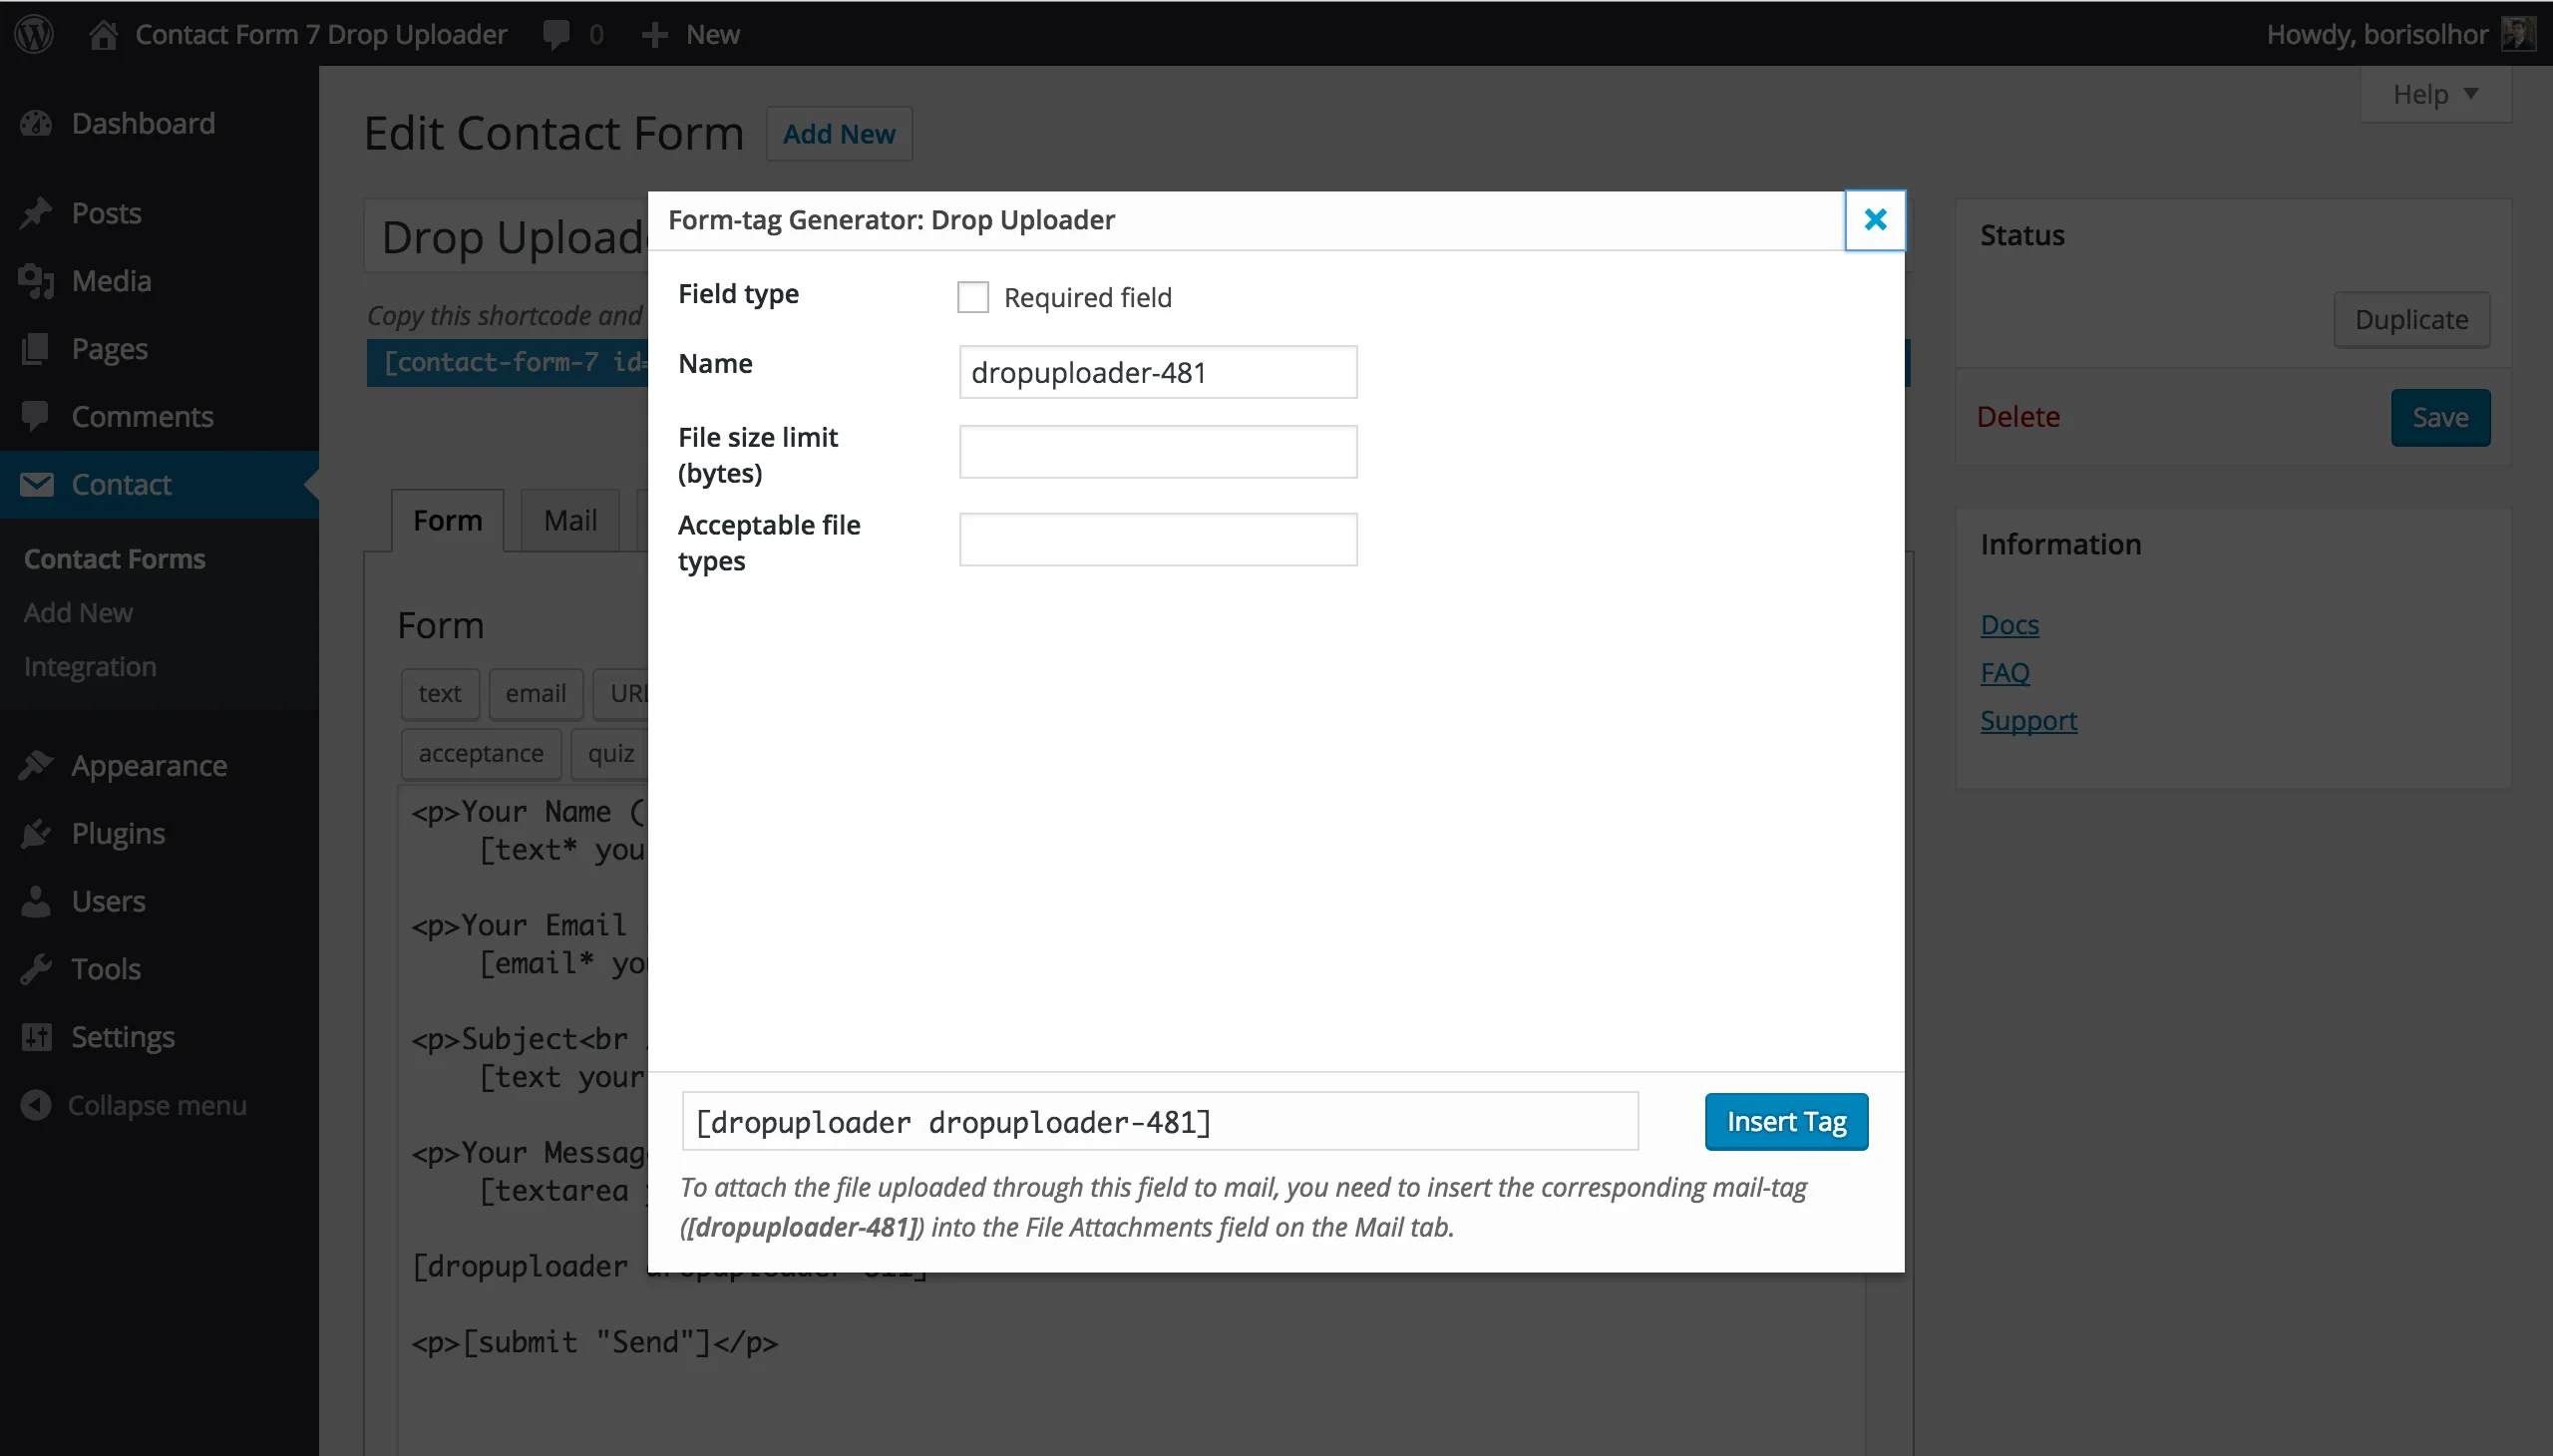
Task: Switch to the Form tab
Action: [x=447, y=519]
